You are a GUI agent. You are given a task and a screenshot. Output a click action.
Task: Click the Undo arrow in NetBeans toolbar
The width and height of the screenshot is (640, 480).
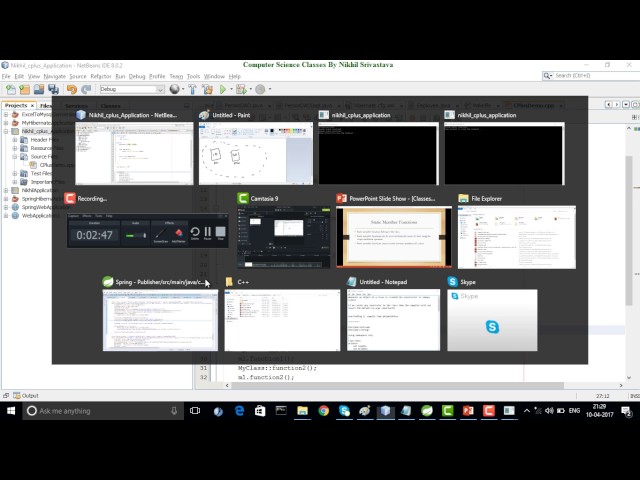[72, 89]
